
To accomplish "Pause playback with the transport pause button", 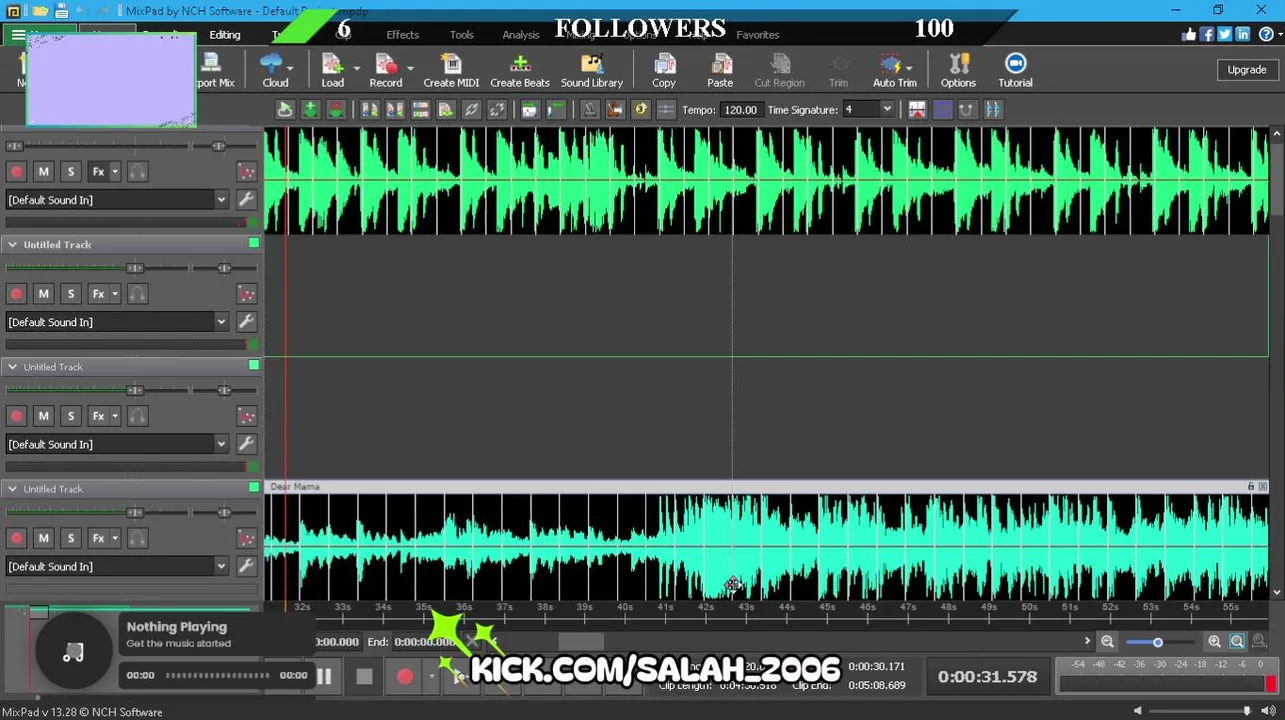I will (324, 677).
